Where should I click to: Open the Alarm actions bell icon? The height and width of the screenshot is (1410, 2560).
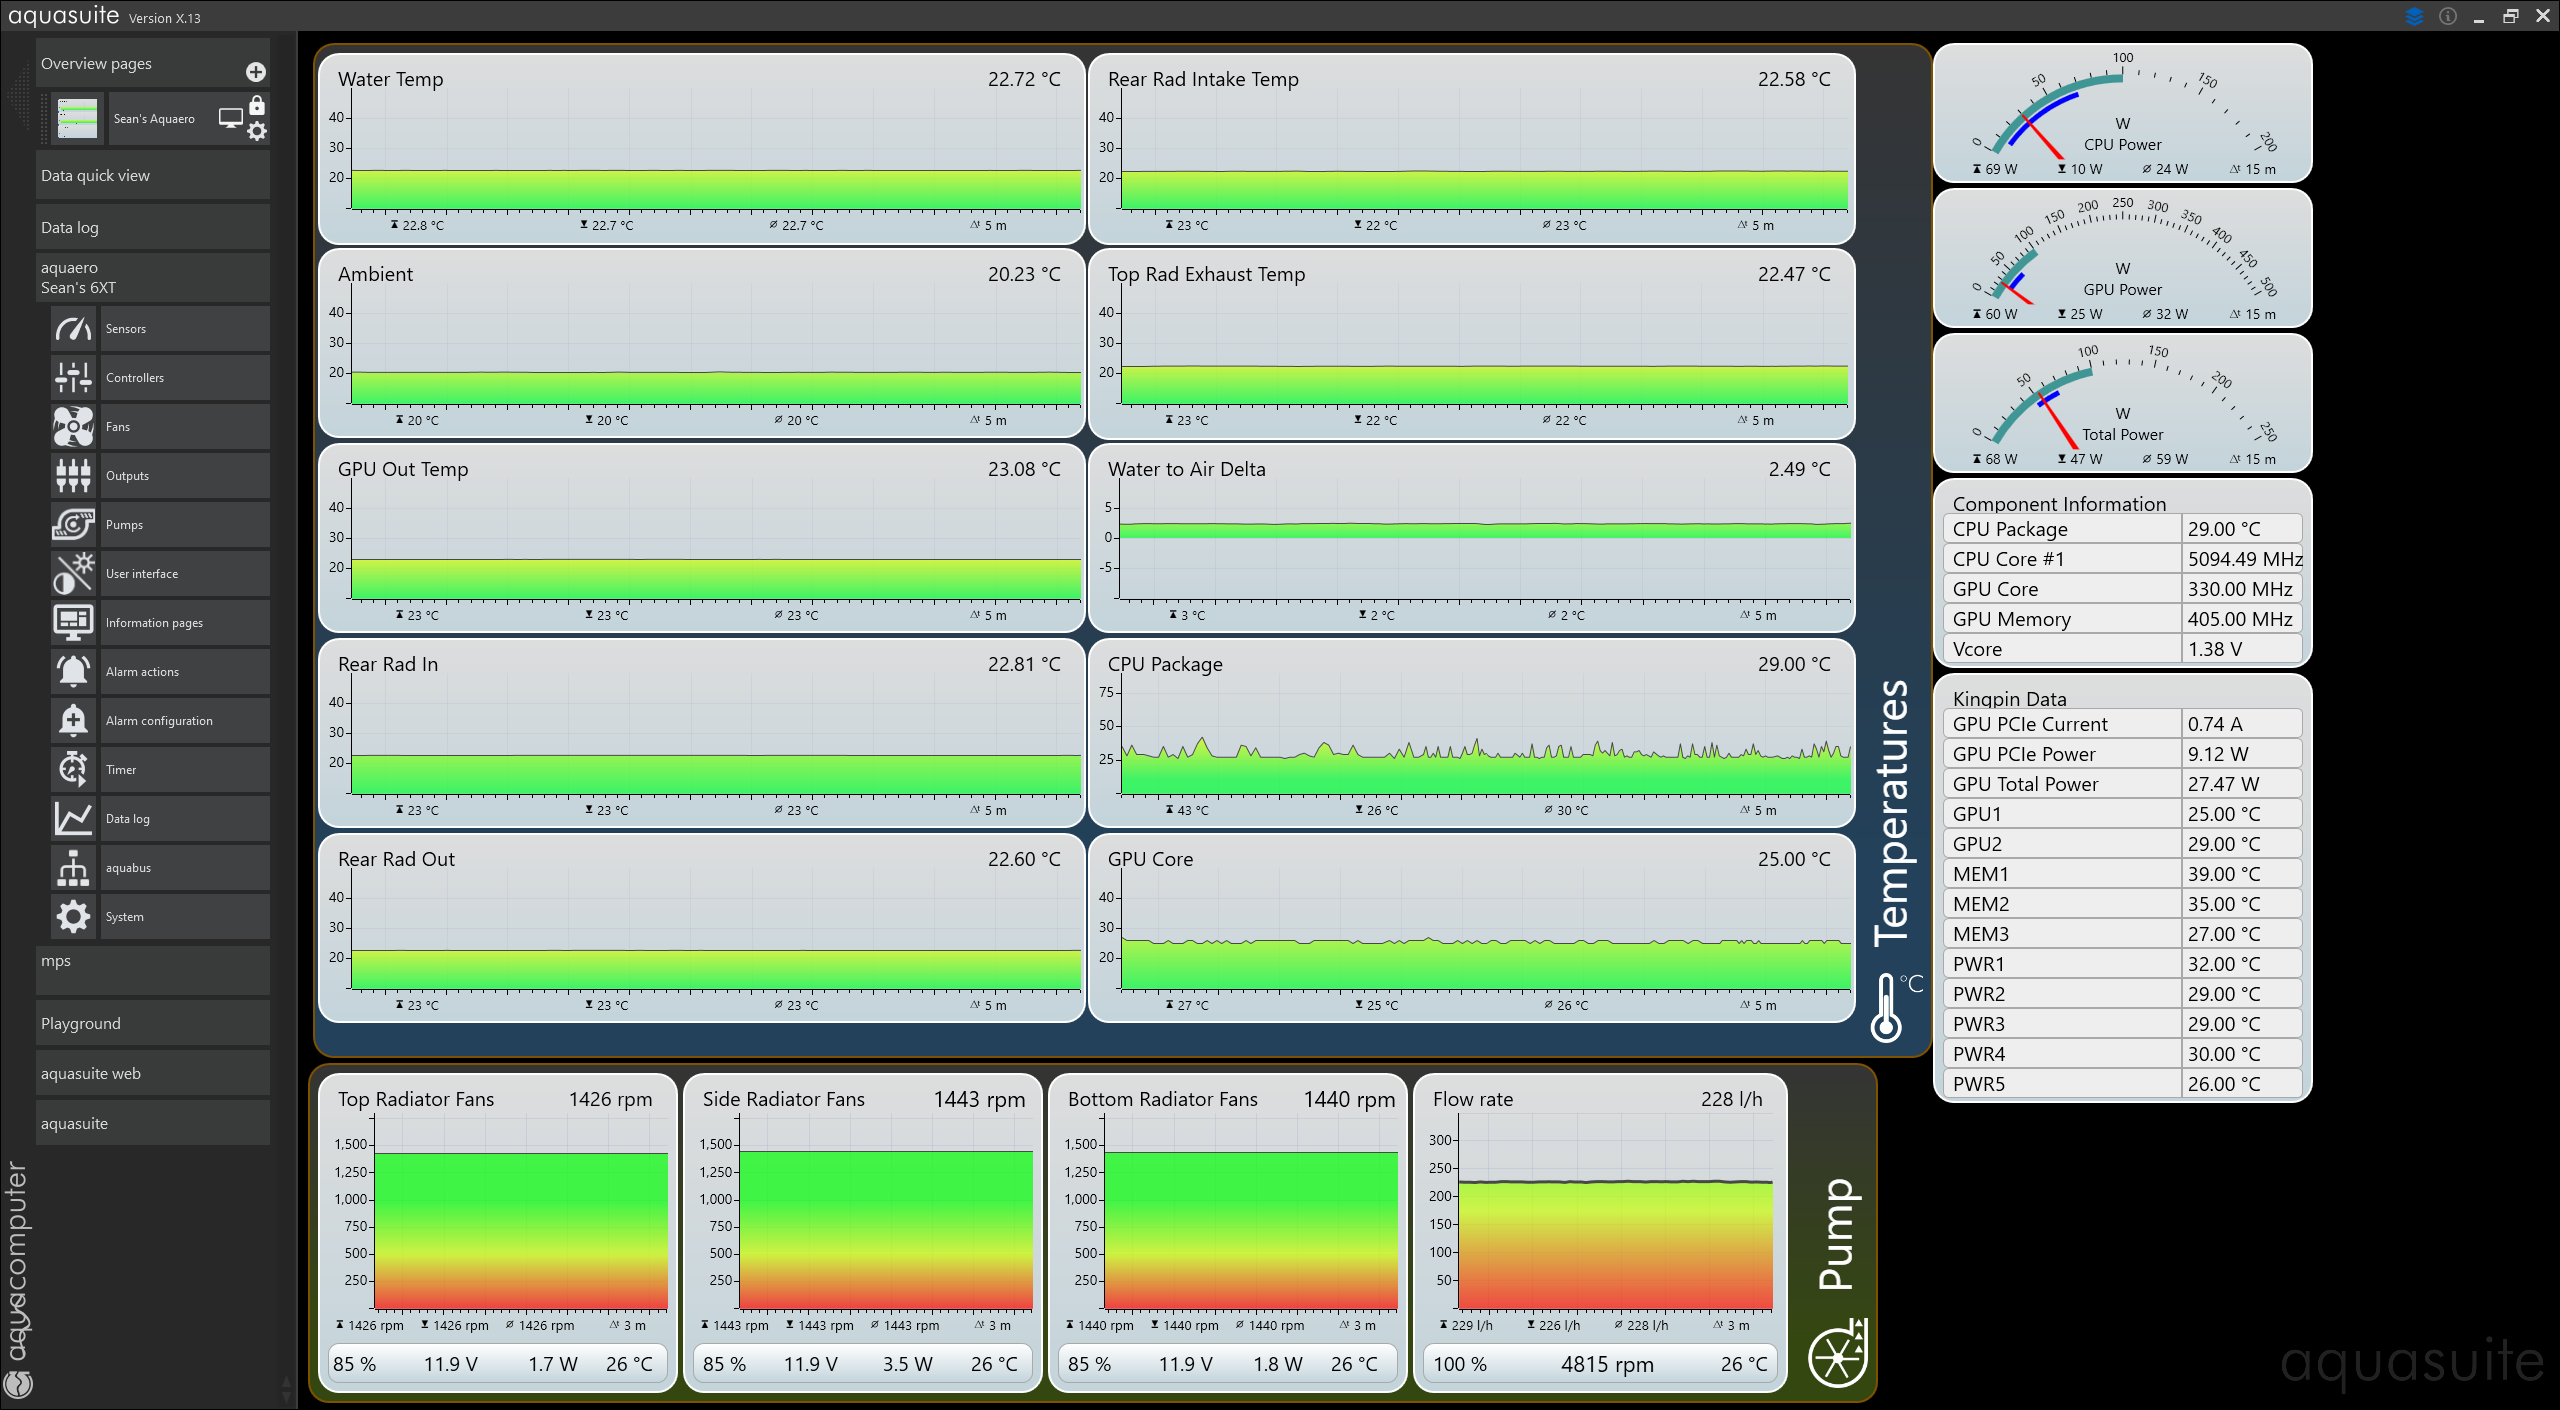73,672
